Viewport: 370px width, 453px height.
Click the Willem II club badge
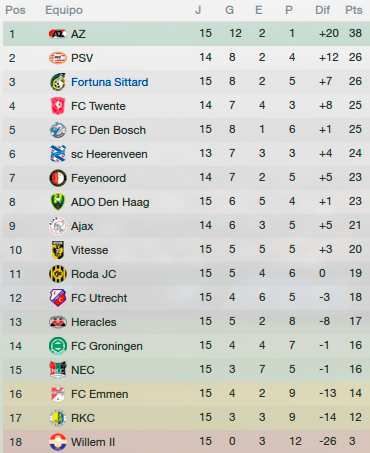[x=57, y=442]
